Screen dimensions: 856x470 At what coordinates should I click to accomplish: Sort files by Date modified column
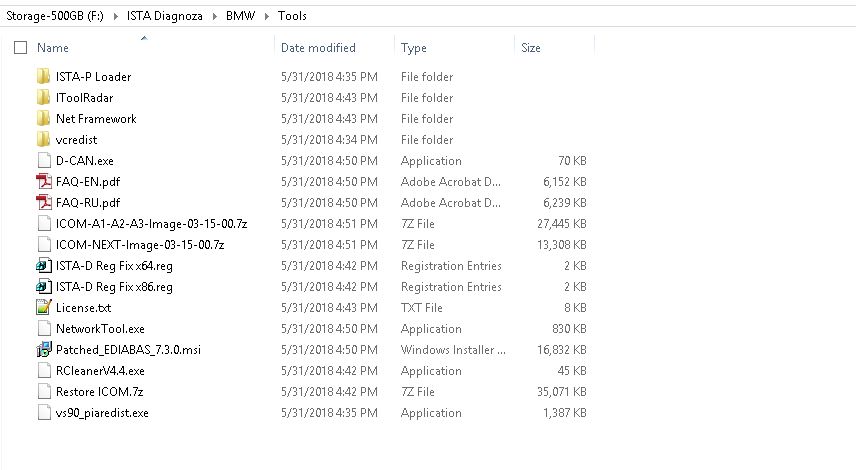(317, 47)
